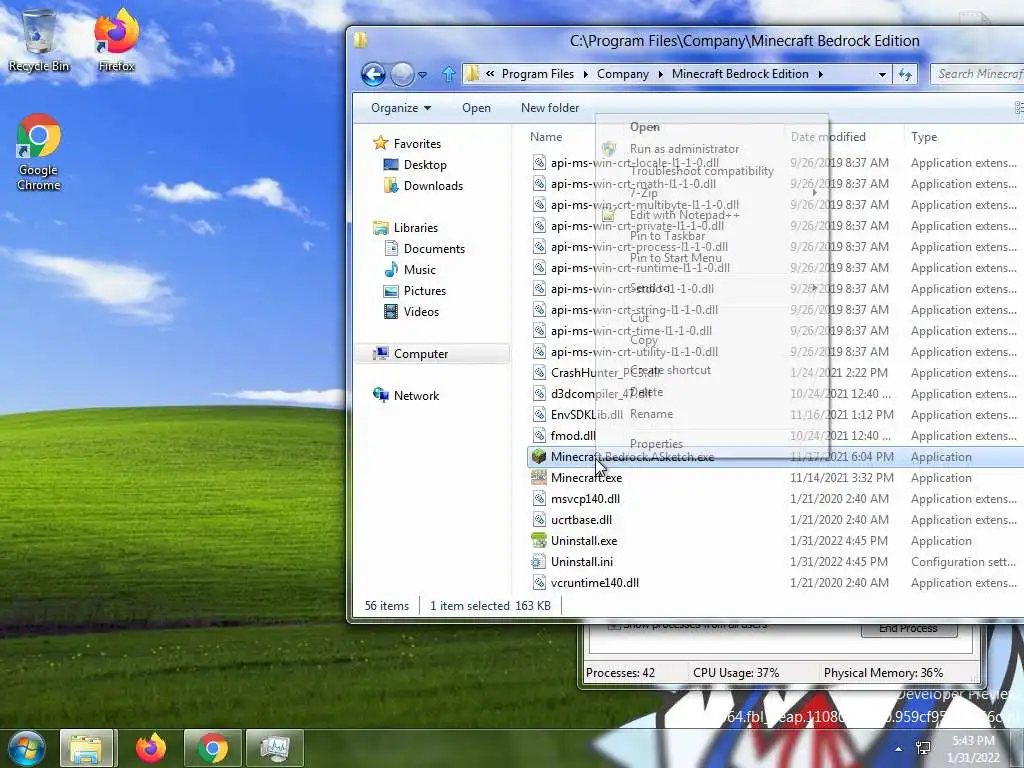
Task: Expand path arrow after Minecraft Bedrock Edition
Action: coord(820,74)
